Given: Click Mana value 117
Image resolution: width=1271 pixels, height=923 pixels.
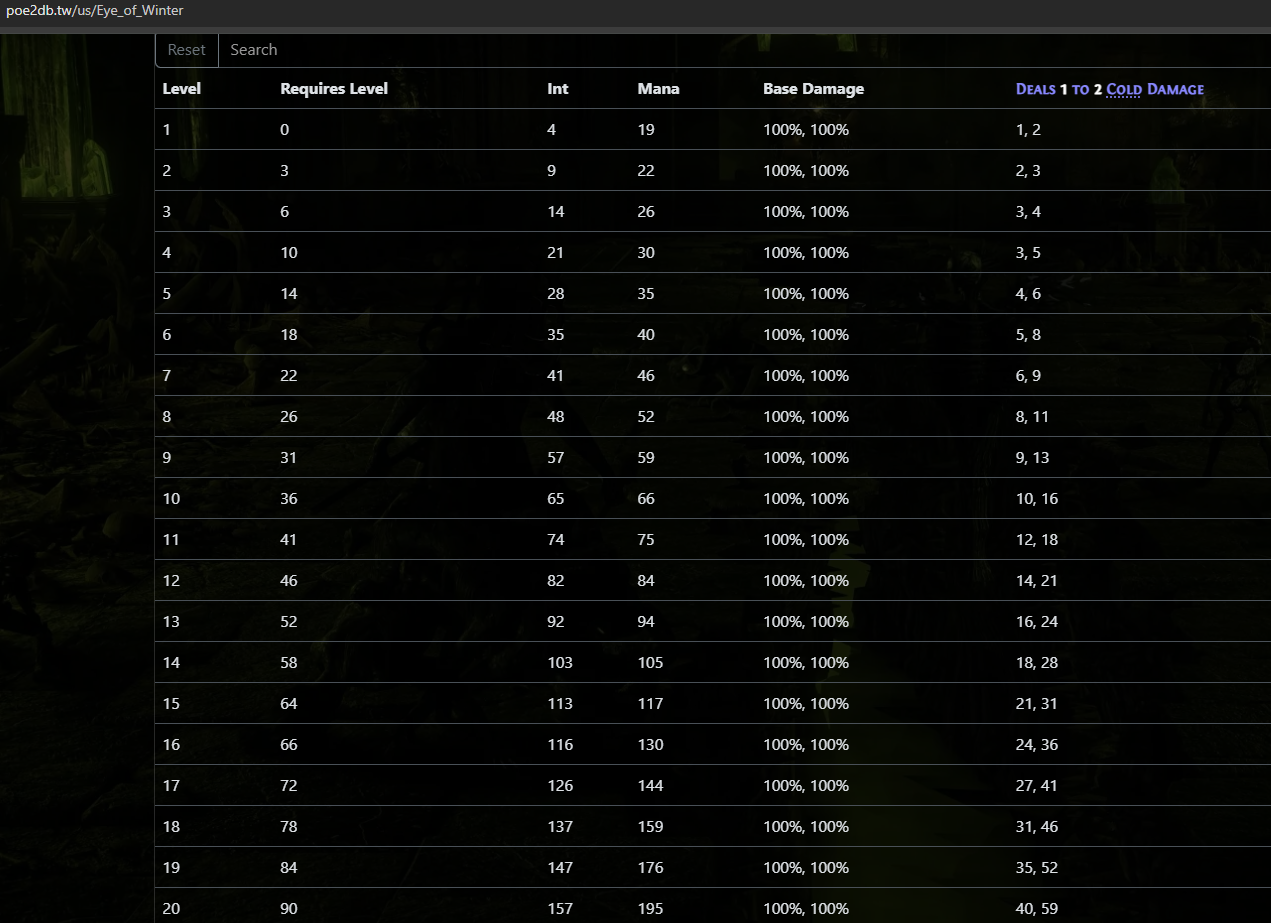Looking at the screenshot, I should tap(650, 704).
